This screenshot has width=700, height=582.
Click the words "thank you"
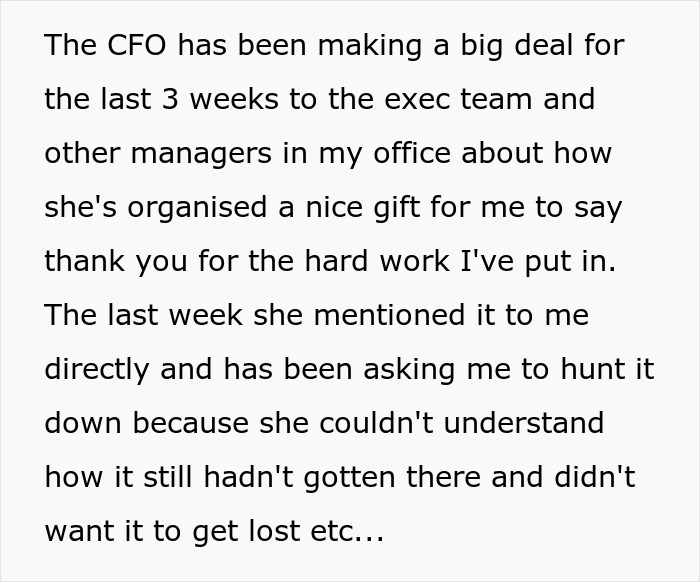(112, 262)
